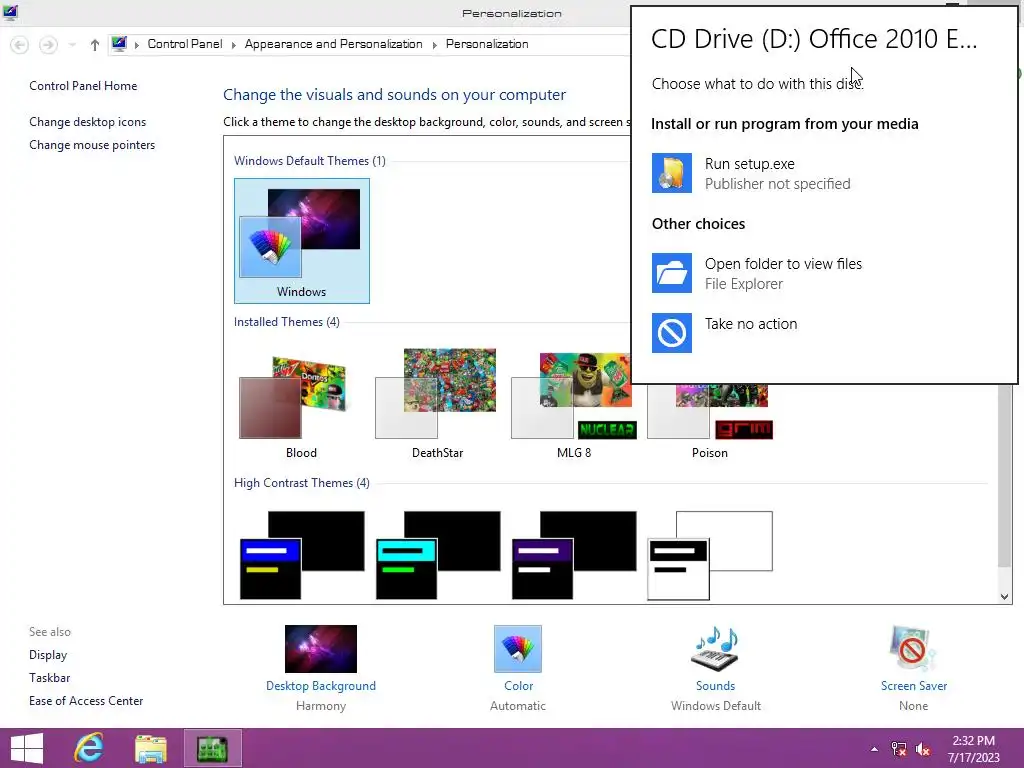Click the Desktop Background link

pos(321,686)
